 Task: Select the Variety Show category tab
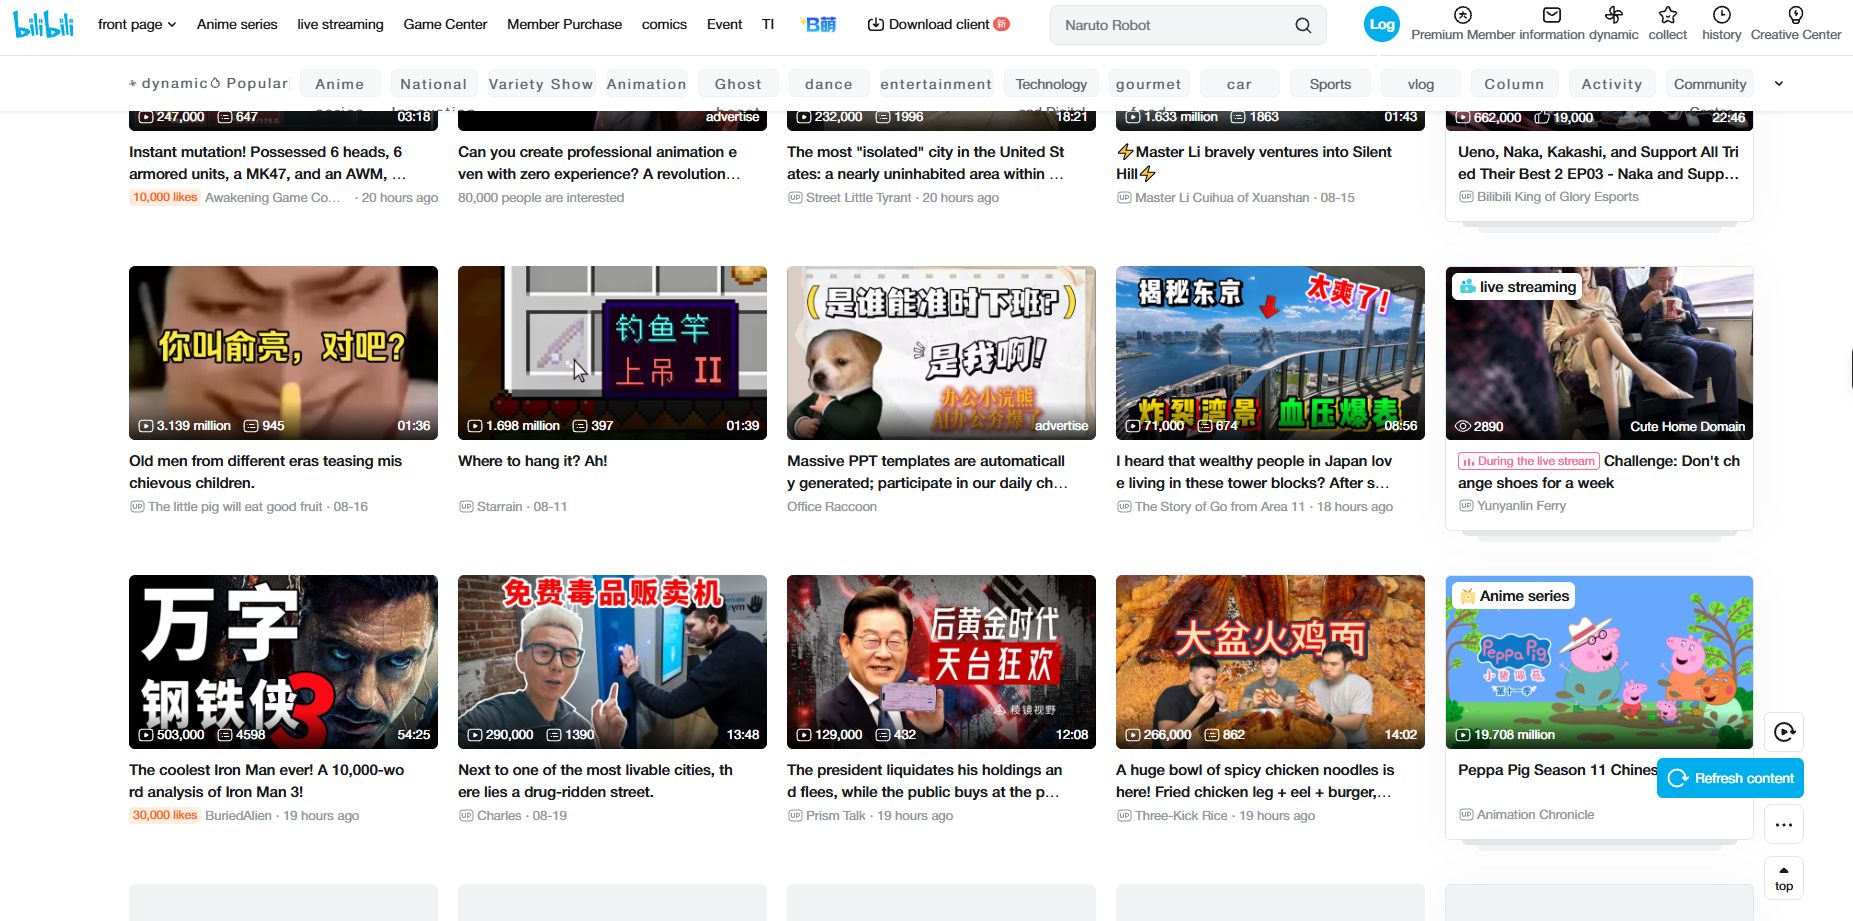541,84
